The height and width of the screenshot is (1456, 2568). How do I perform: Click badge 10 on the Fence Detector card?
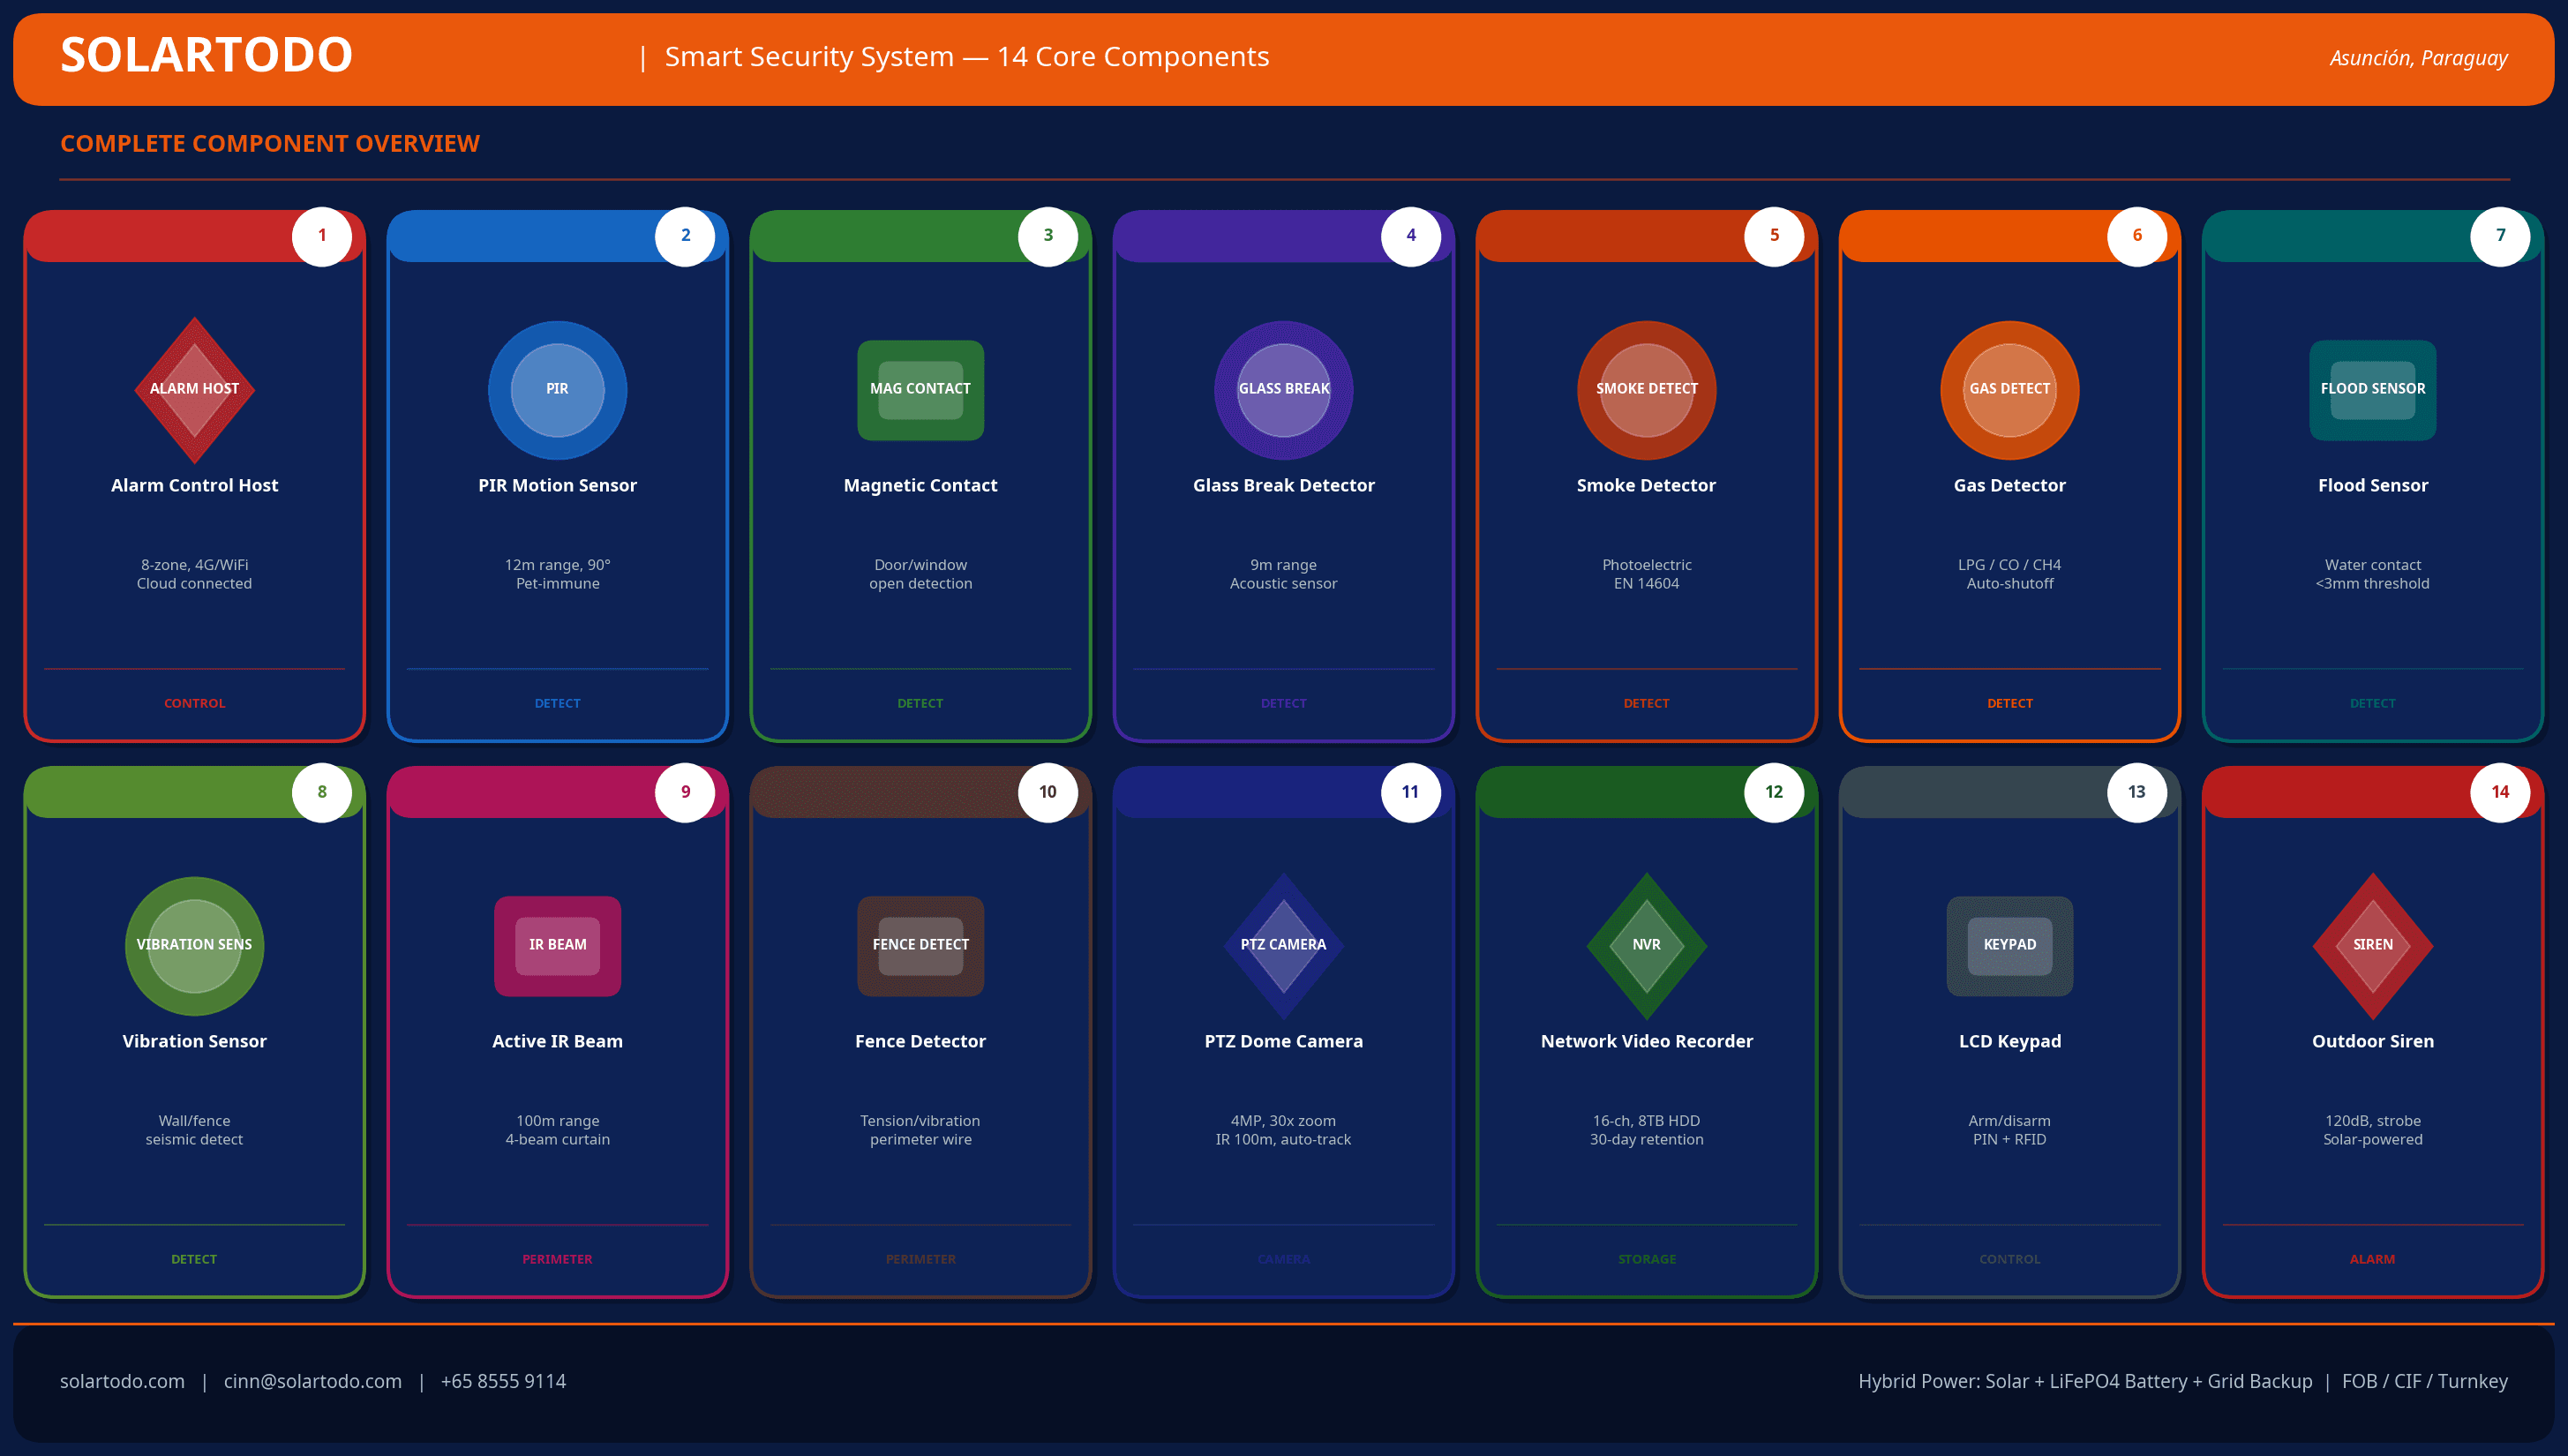(1048, 792)
